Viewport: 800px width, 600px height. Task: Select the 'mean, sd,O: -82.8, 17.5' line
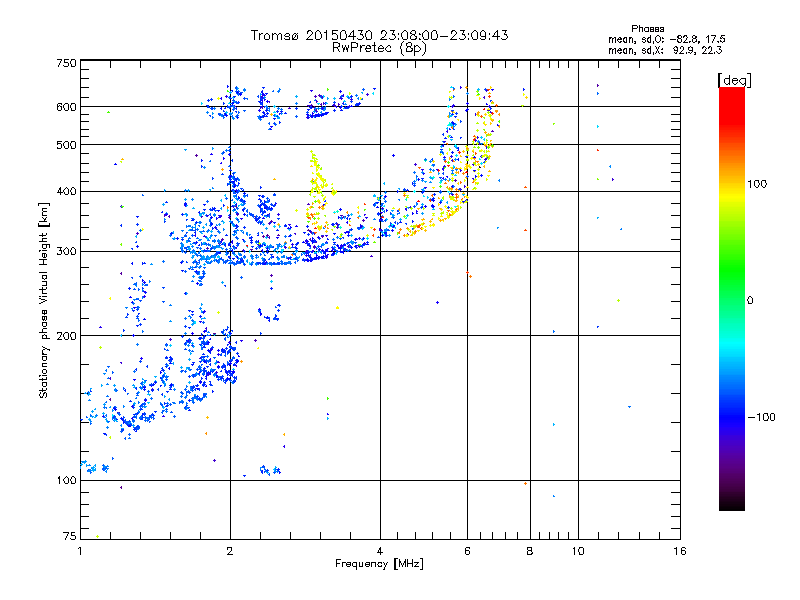pyautogui.click(x=666, y=39)
